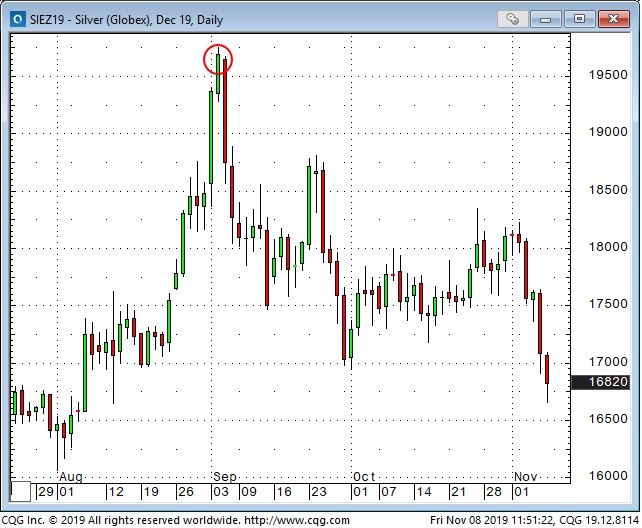
Task: Click the date label 29 on time axis
Action: click(x=46, y=492)
